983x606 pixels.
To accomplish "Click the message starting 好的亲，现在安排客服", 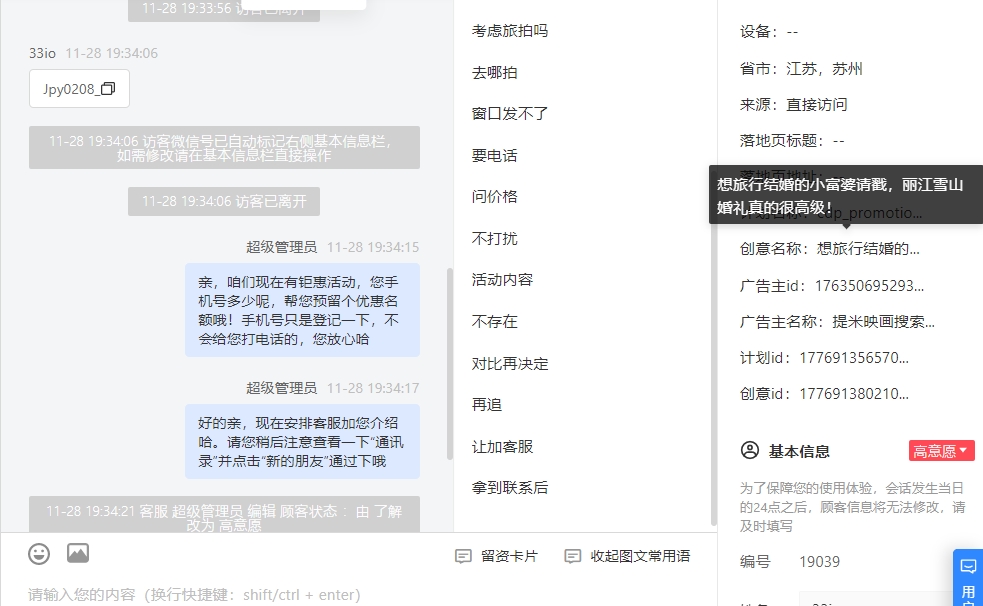I will [x=302, y=442].
